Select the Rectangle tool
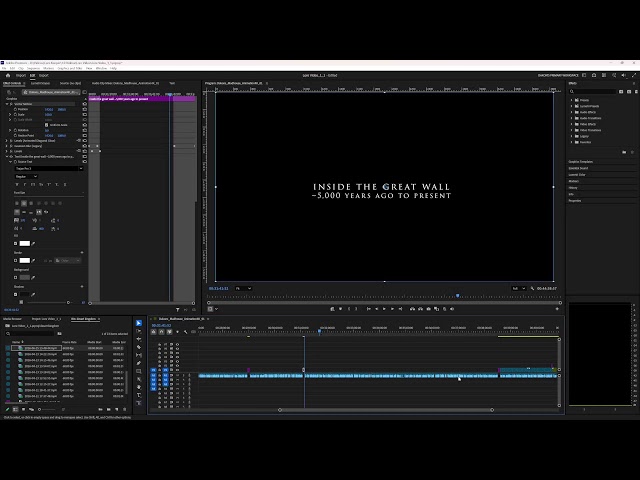This screenshot has width=640, height=480. click(139, 371)
